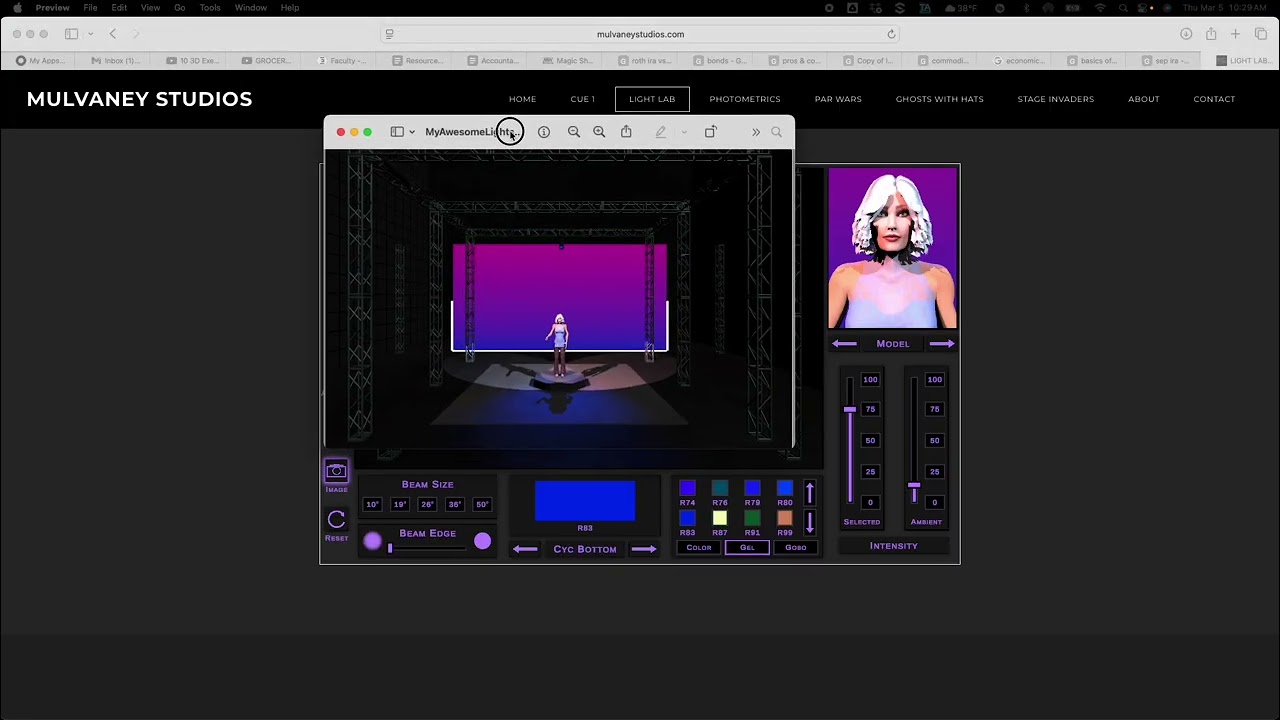Open the Par Wars nav link
The width and height of the screenshot is (1280, 720).
(838, 99)
